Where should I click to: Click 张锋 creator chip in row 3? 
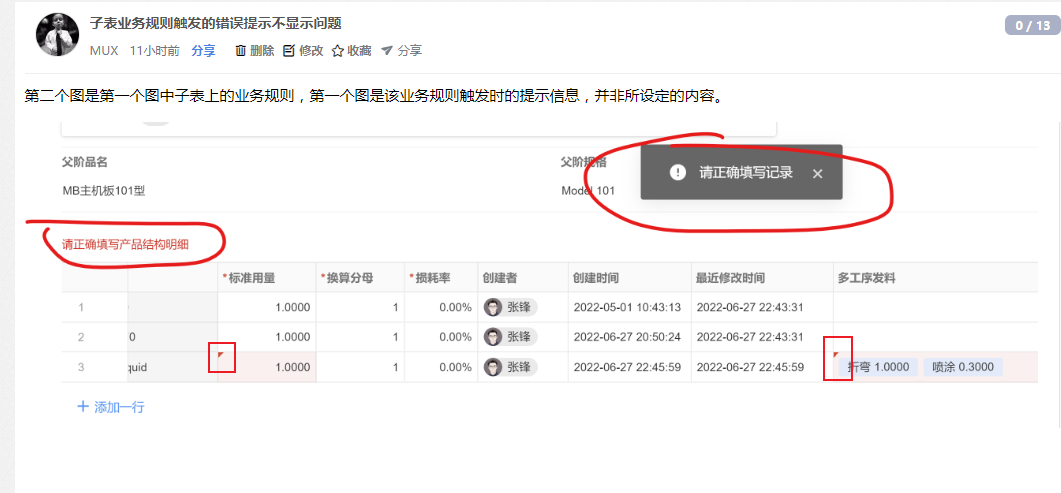click(510, 367)
